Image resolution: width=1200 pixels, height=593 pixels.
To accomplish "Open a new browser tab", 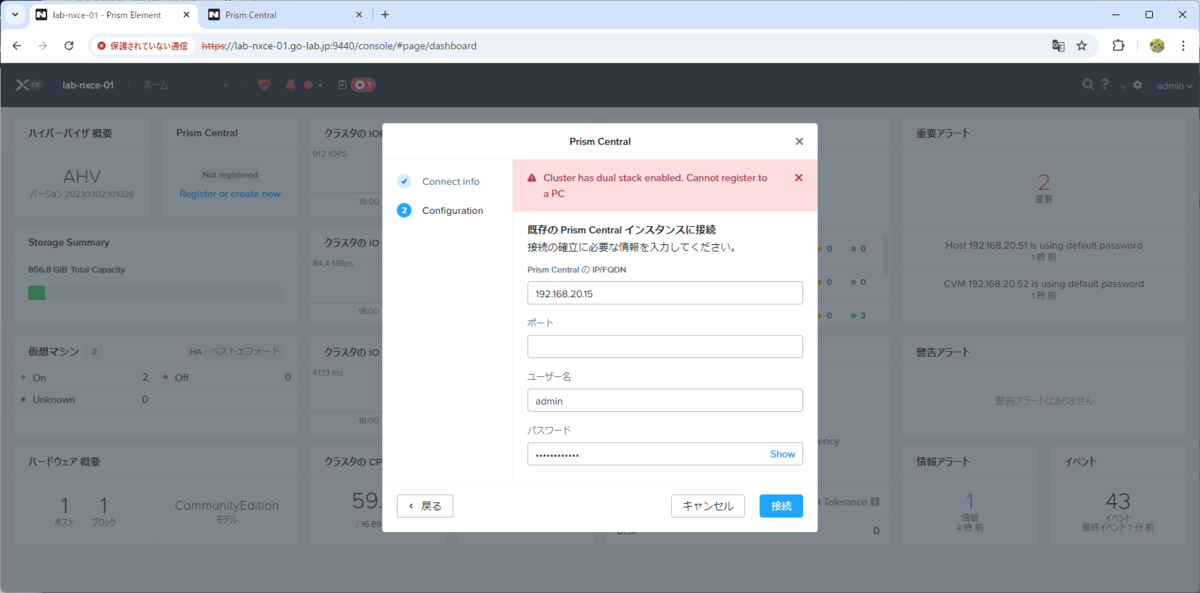I will tap(385, 15).
